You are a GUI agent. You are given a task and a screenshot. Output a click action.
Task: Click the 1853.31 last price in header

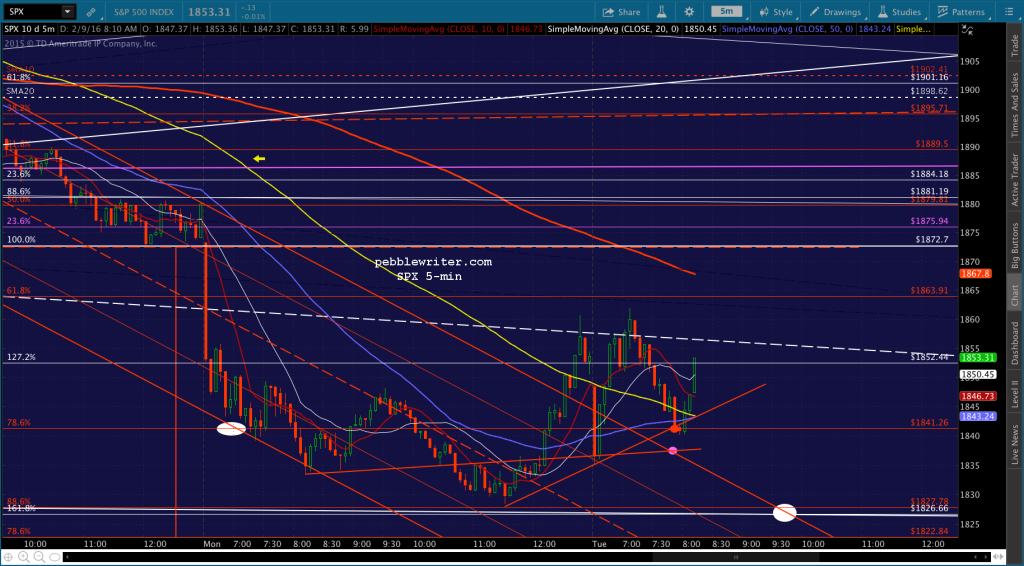tap(208, 12)
